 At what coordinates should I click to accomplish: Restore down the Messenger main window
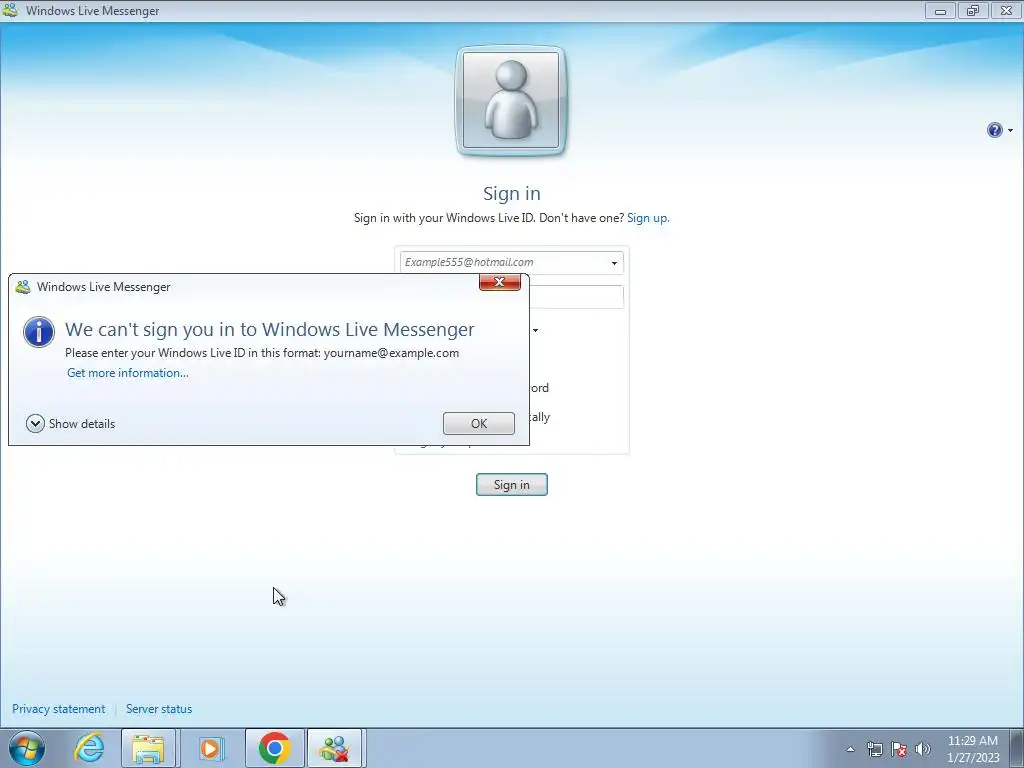click(x=973, y=10)
